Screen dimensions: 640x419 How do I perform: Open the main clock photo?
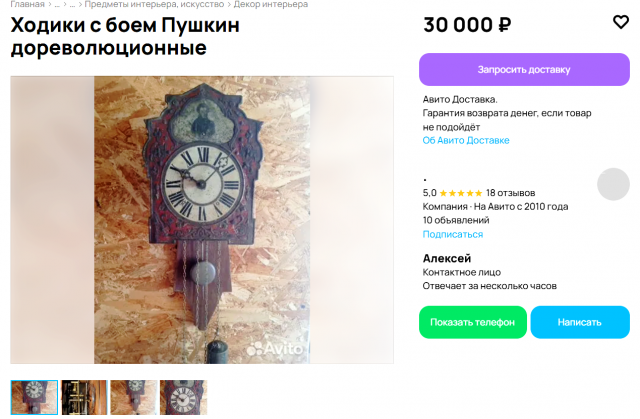[x=202, y=220]
